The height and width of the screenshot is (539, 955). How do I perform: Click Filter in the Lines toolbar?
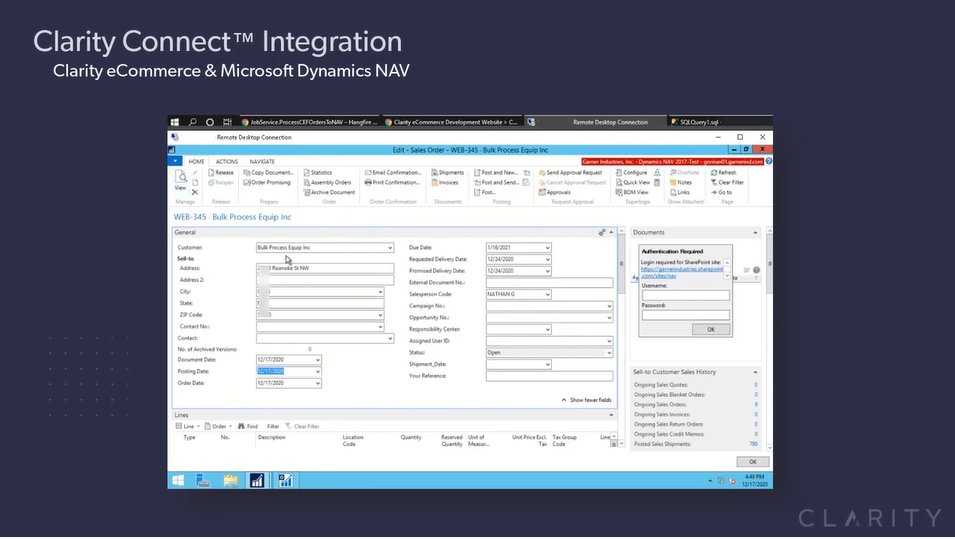click(273, 426)
